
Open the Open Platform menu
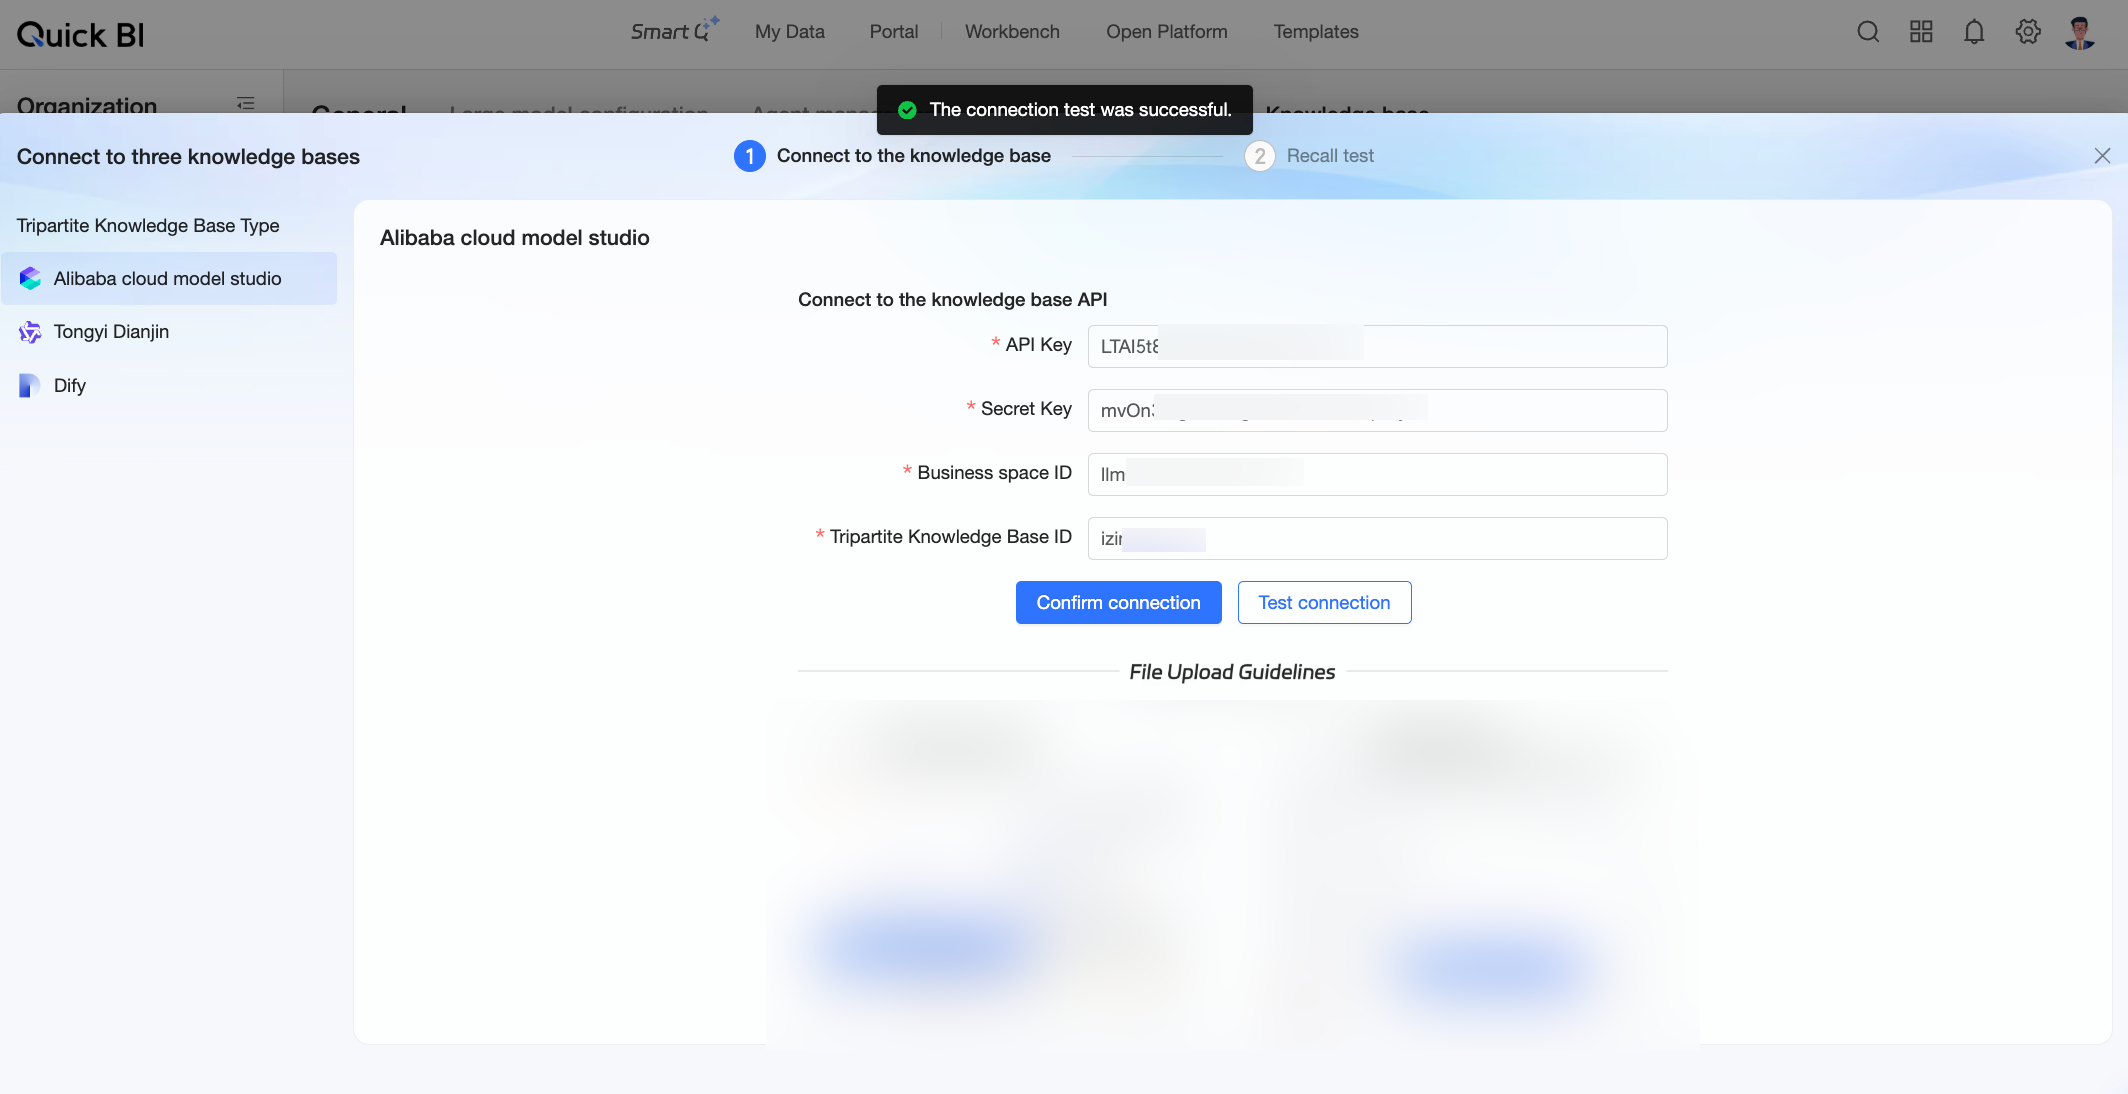point(1167,32)
